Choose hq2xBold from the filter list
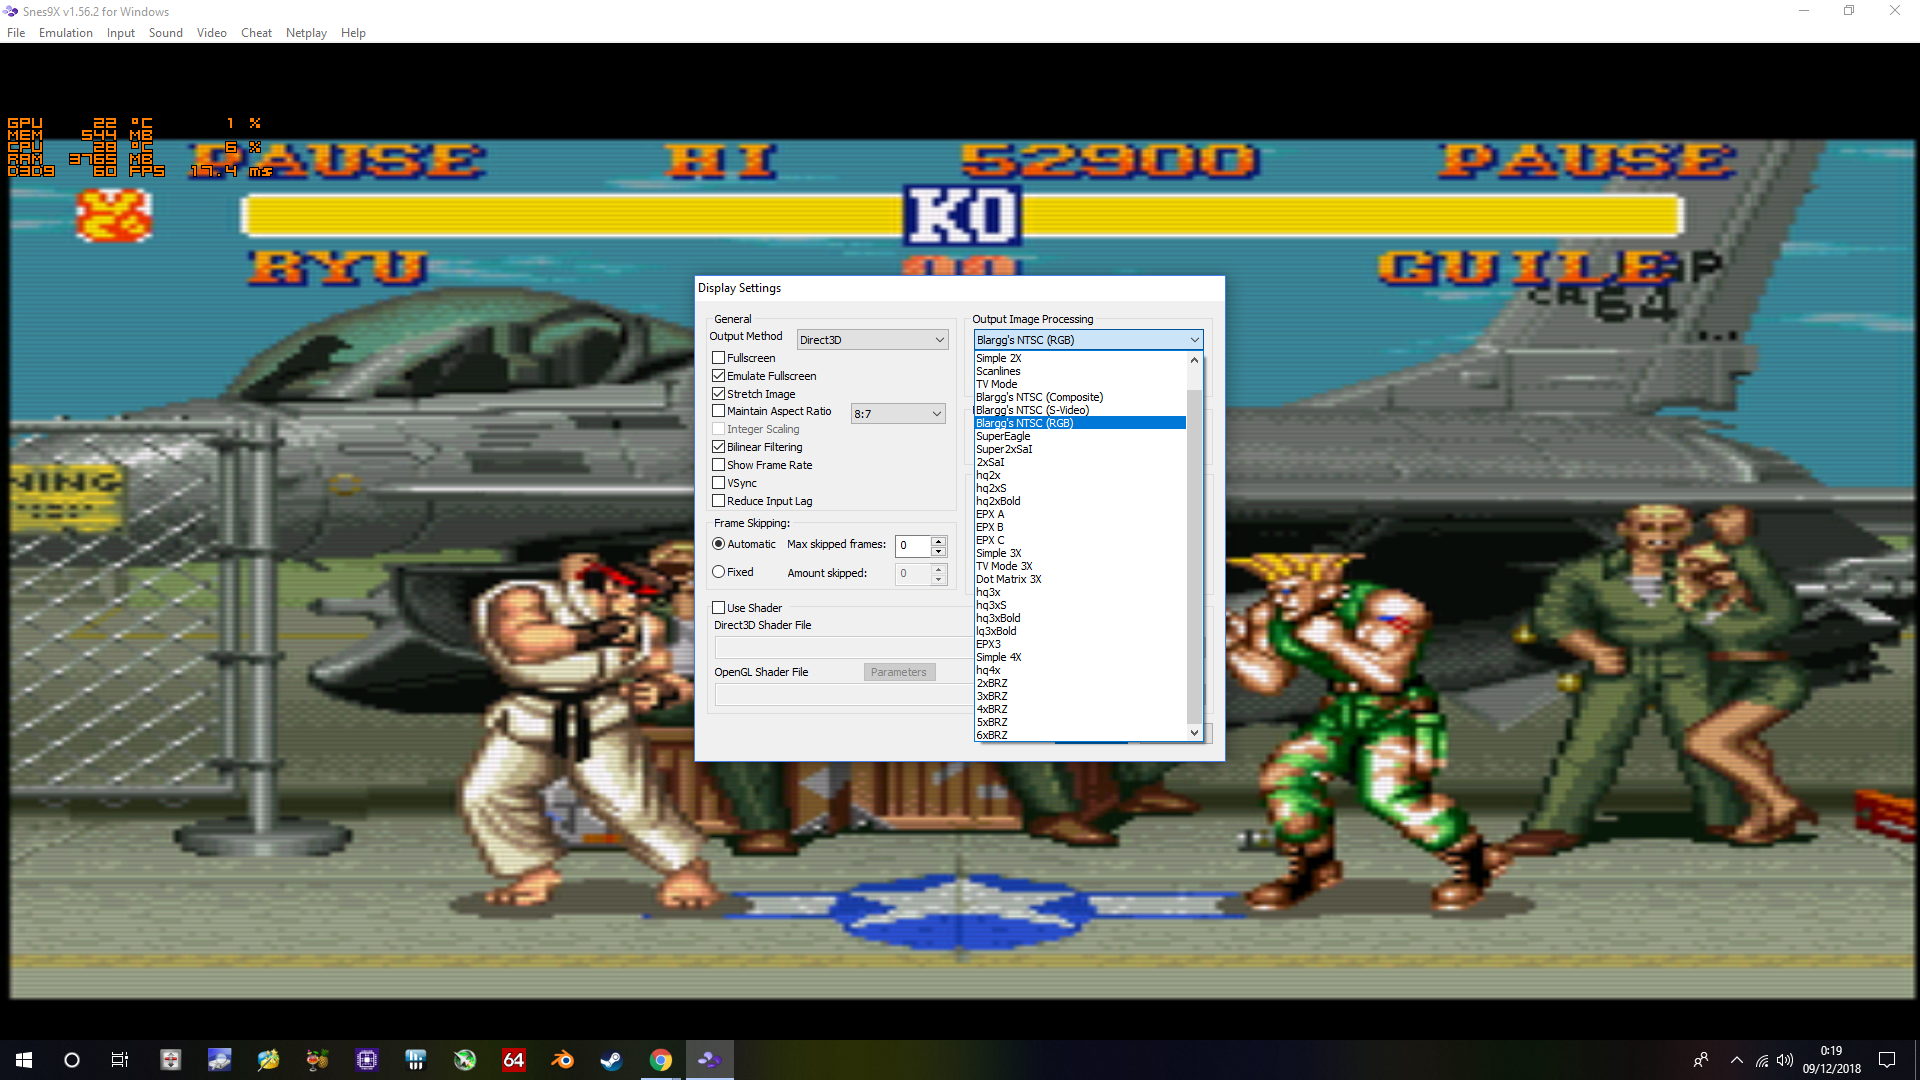The image size is (1920, 1080). click(998, 501)
